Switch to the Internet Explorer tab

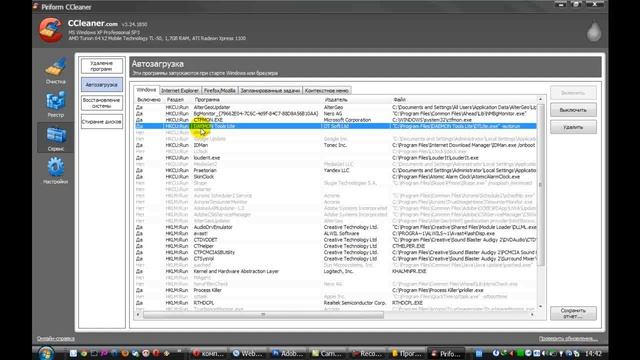[180, 91]
